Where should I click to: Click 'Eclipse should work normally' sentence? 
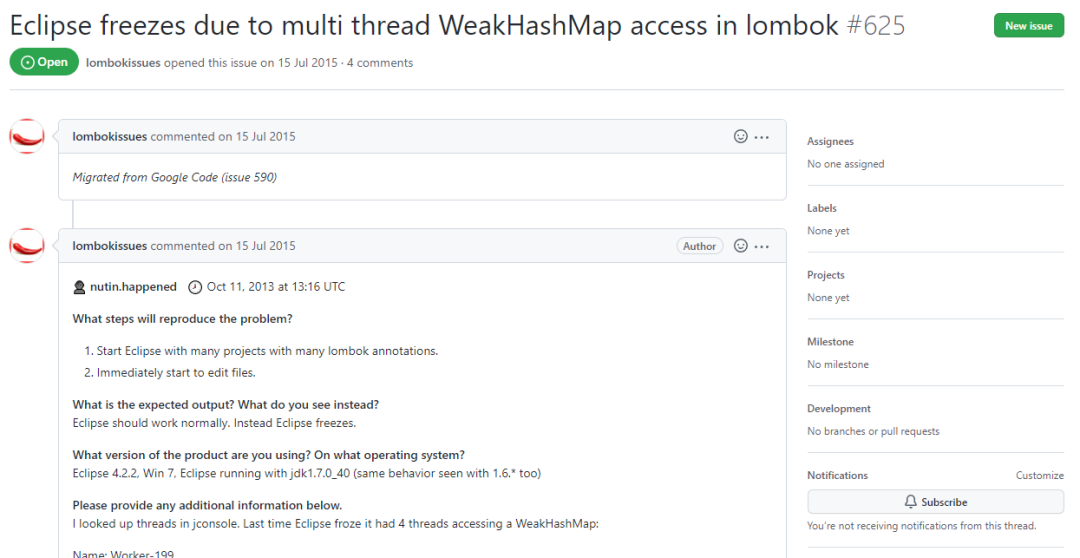coord(214,423)
